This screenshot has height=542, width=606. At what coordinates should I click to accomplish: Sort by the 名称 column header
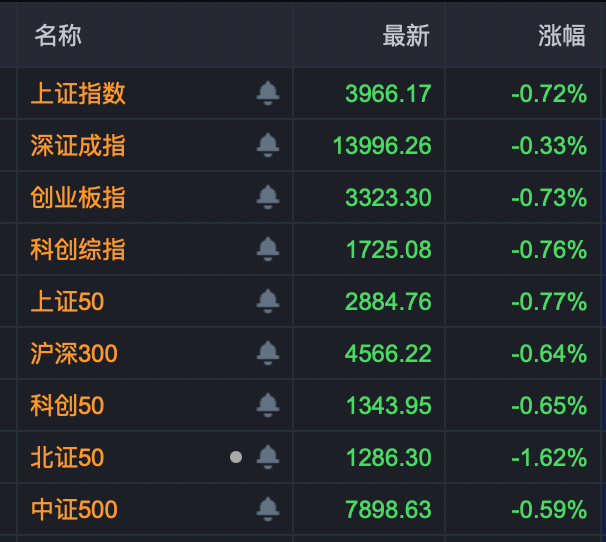pos(58,36)
